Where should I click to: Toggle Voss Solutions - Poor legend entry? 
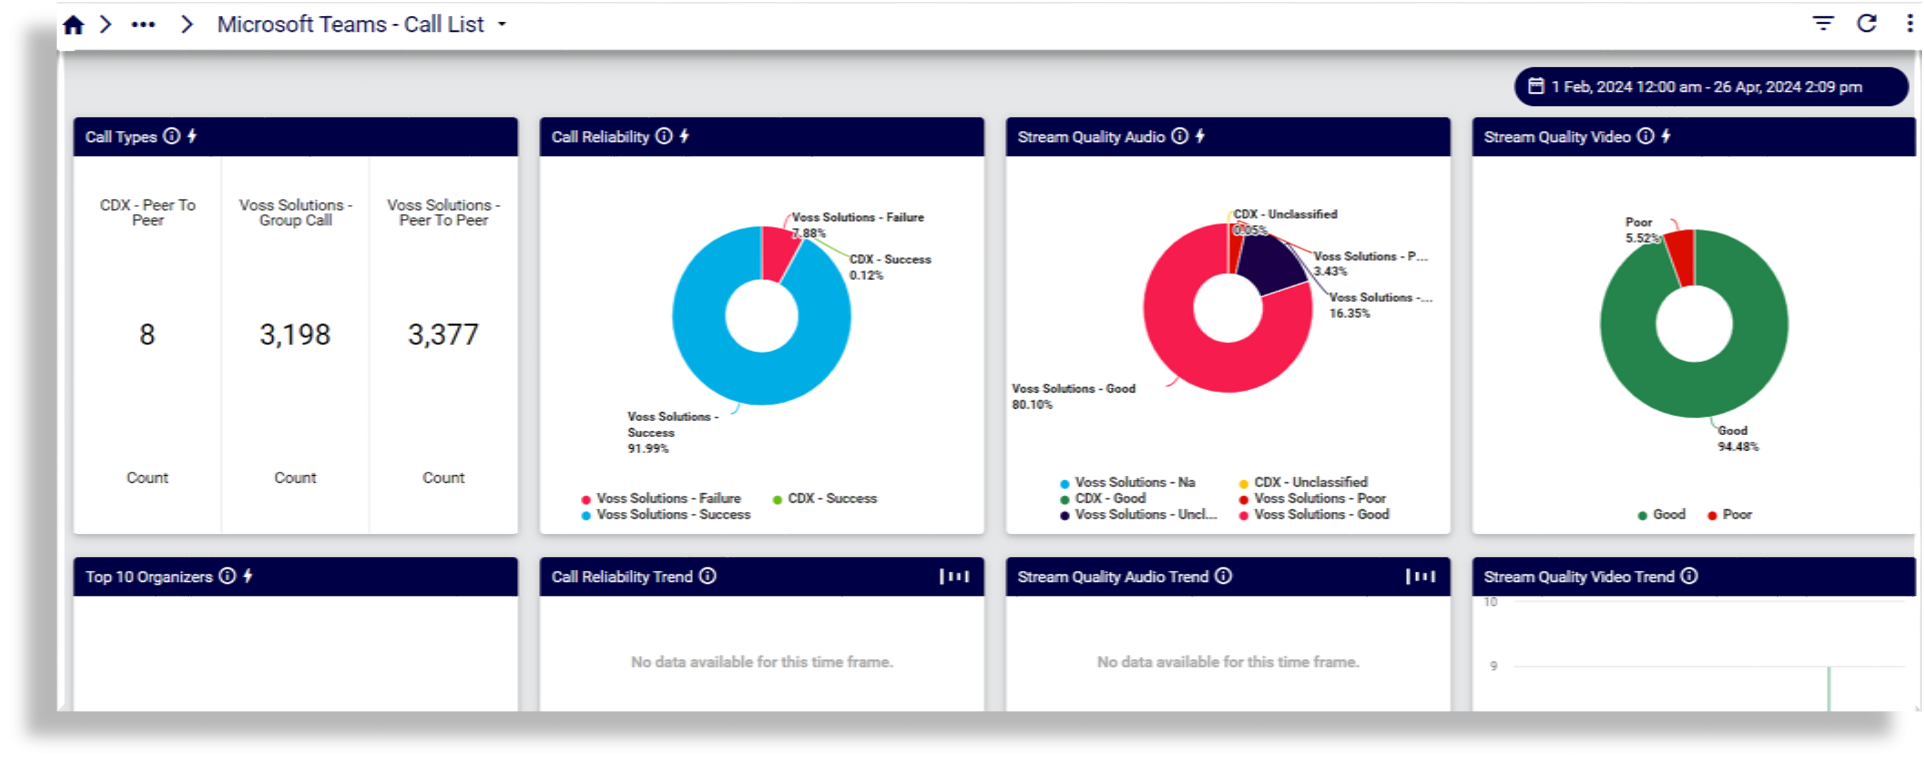[x=1313, y=498]
